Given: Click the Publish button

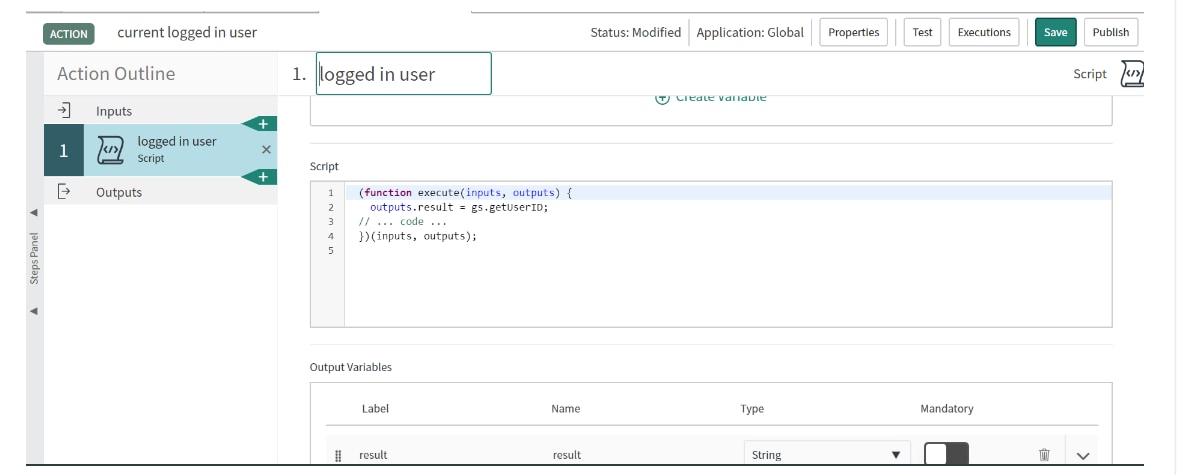Looking at the screenshot, I should pos(1110,32).
